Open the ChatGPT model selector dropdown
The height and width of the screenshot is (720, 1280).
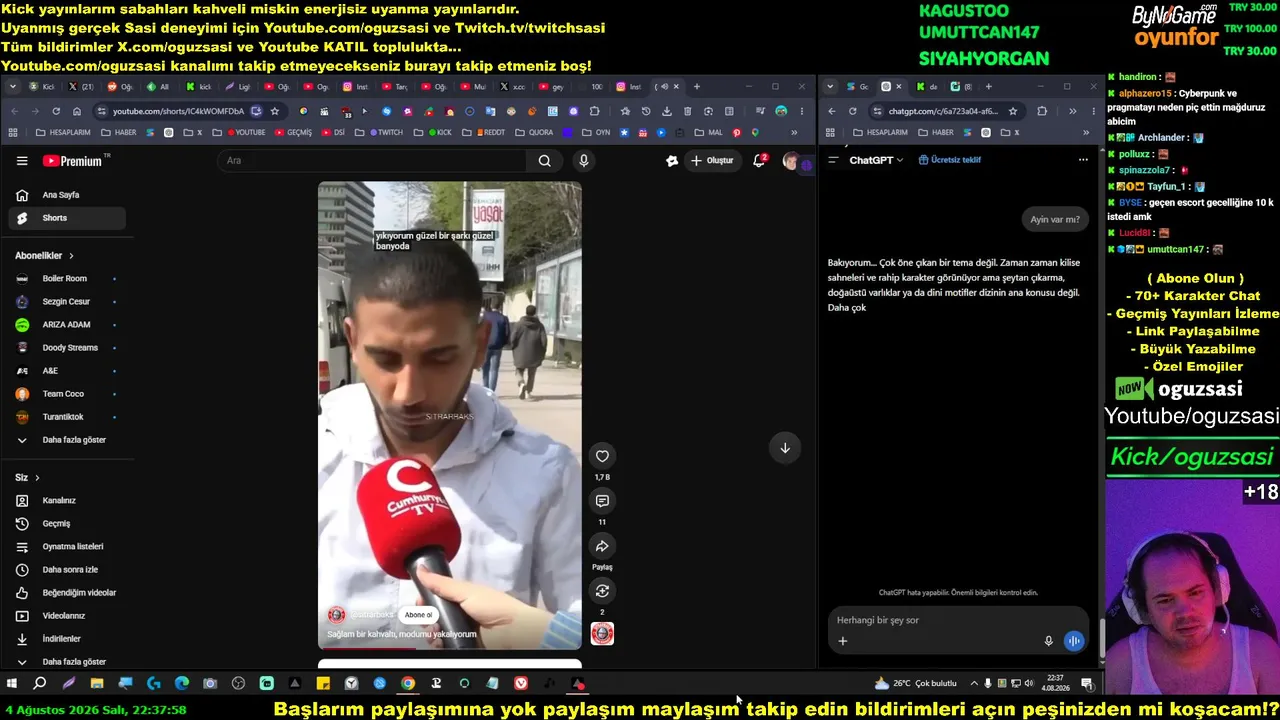[x=876, y=160]
